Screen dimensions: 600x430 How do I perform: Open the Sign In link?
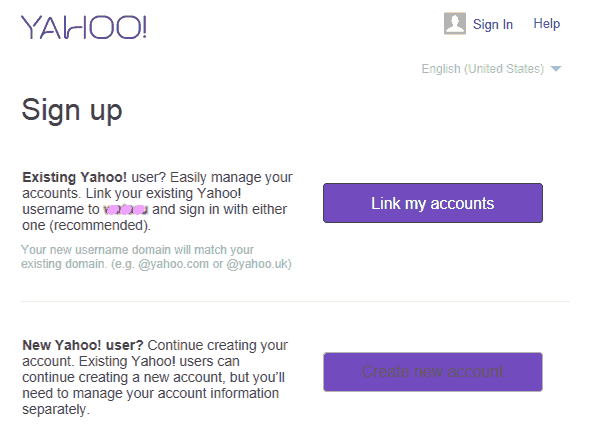493,24
